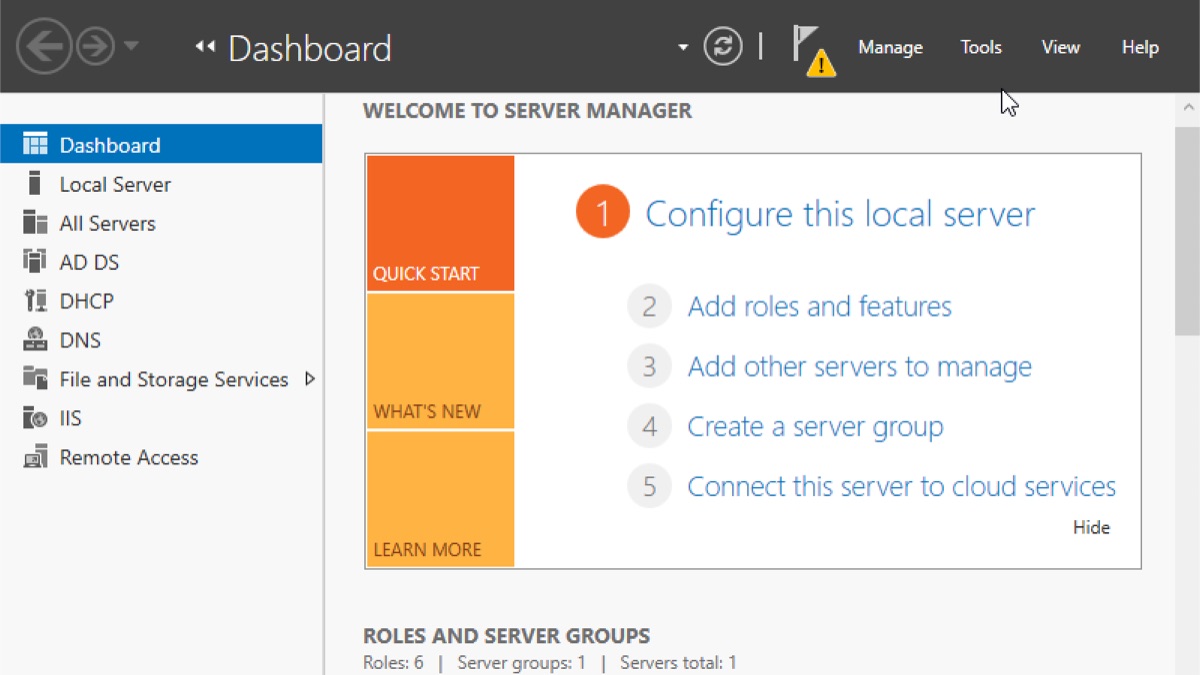Click the DNS role icon
The width and height of the screenshot is (1200, 675).
[x=35, y=340]
